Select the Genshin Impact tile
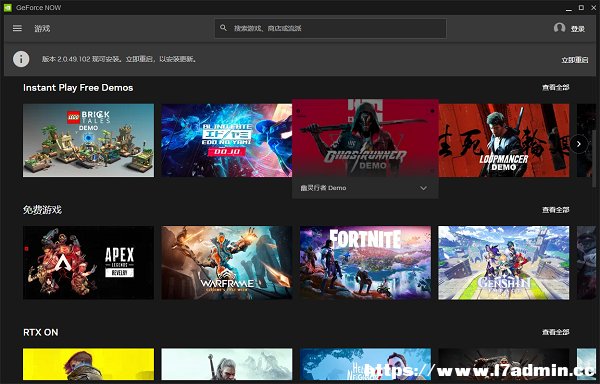The width and height of the screenshot is (600, 384). click(x=504, y=263)
